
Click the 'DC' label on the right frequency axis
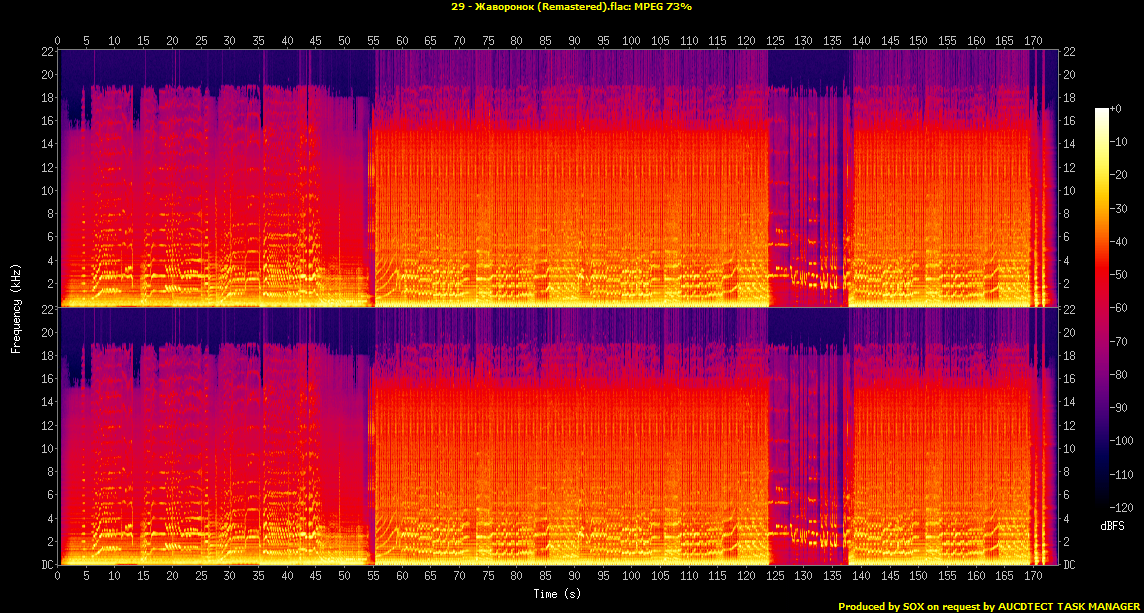pyautogui.click(x=1068, y=565)
